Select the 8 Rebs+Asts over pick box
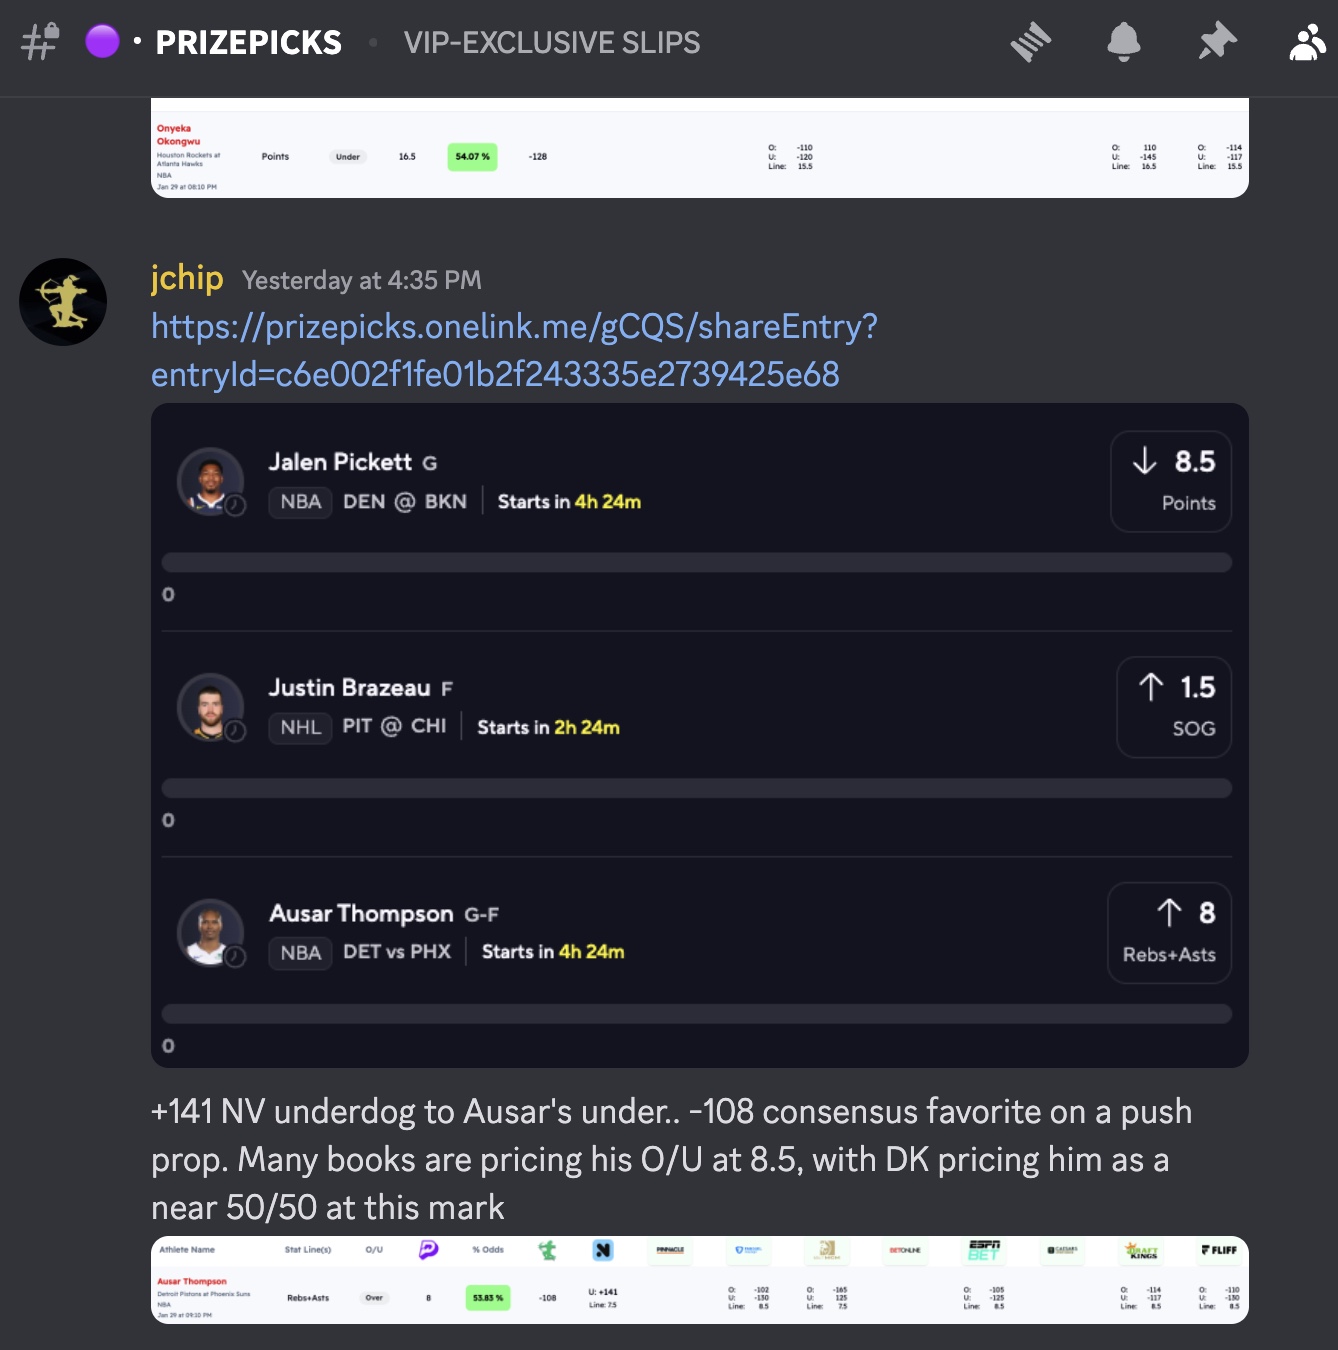 tap(1169, 933)
